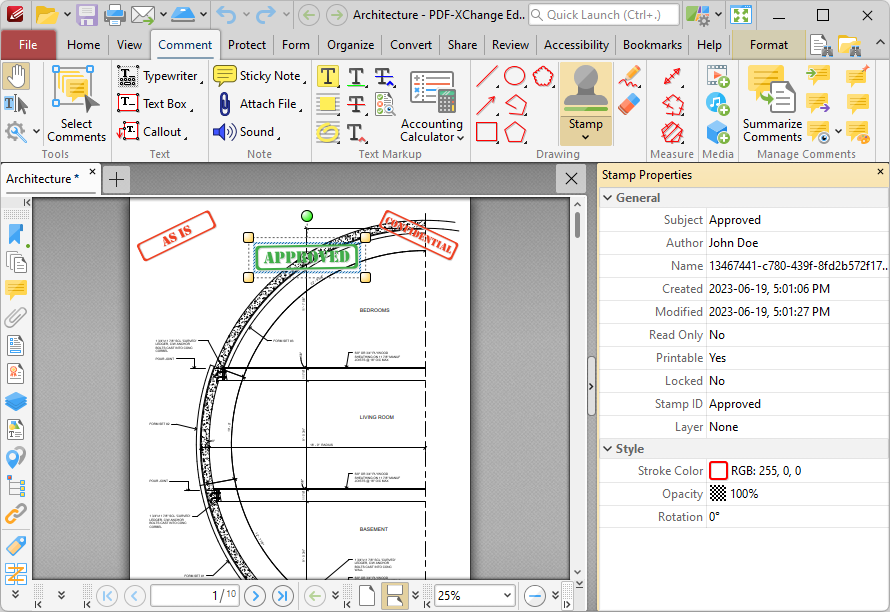Add a Sticky Note comment
The width and height of the screenshot is (890, 612).
pos(259,76)
